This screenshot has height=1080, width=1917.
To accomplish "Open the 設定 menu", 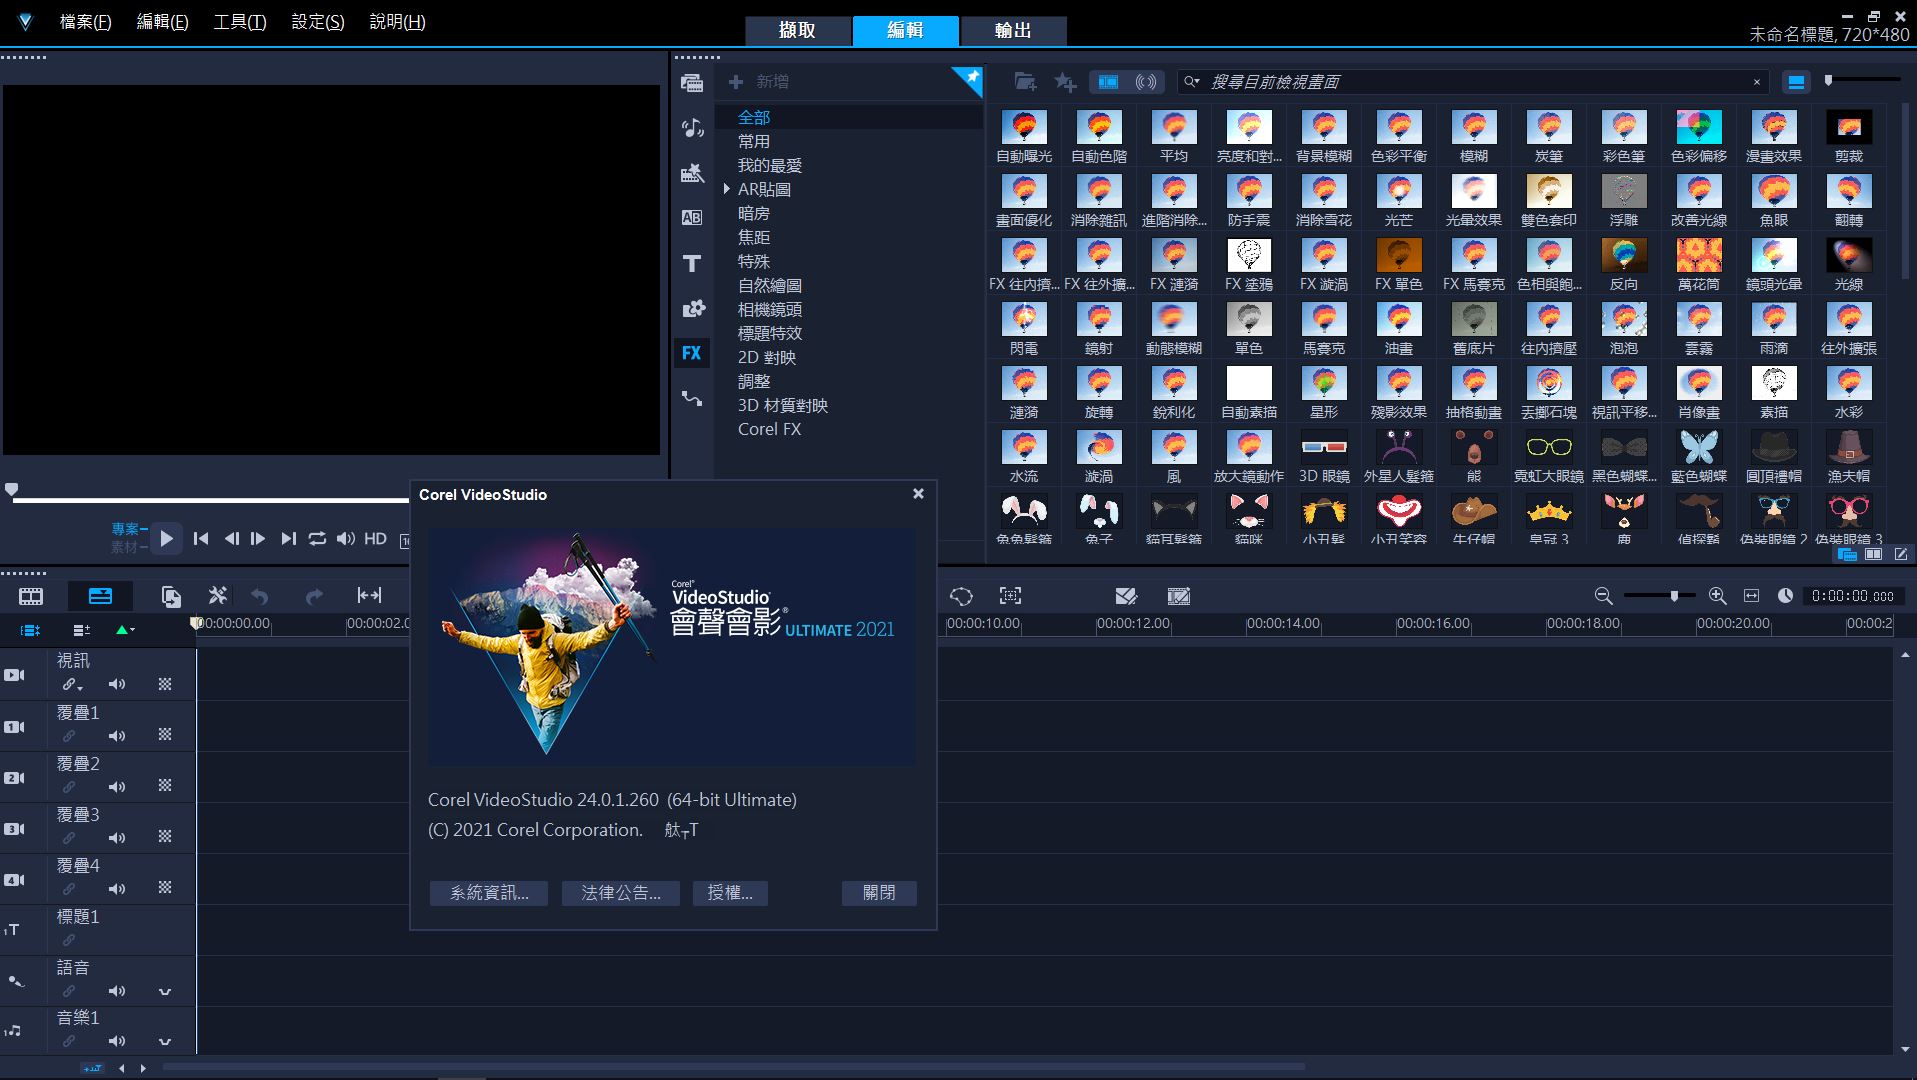I will pyautogui.click(x=318, y=22).
